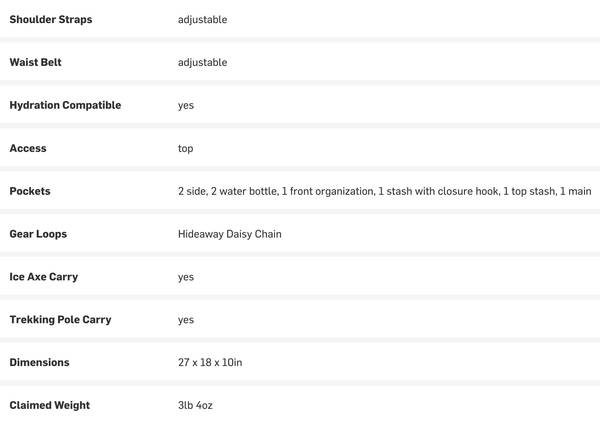This screenshot has width=600, height=423.
Task: Click the Gear Loops label
Action: coord(38,234)
